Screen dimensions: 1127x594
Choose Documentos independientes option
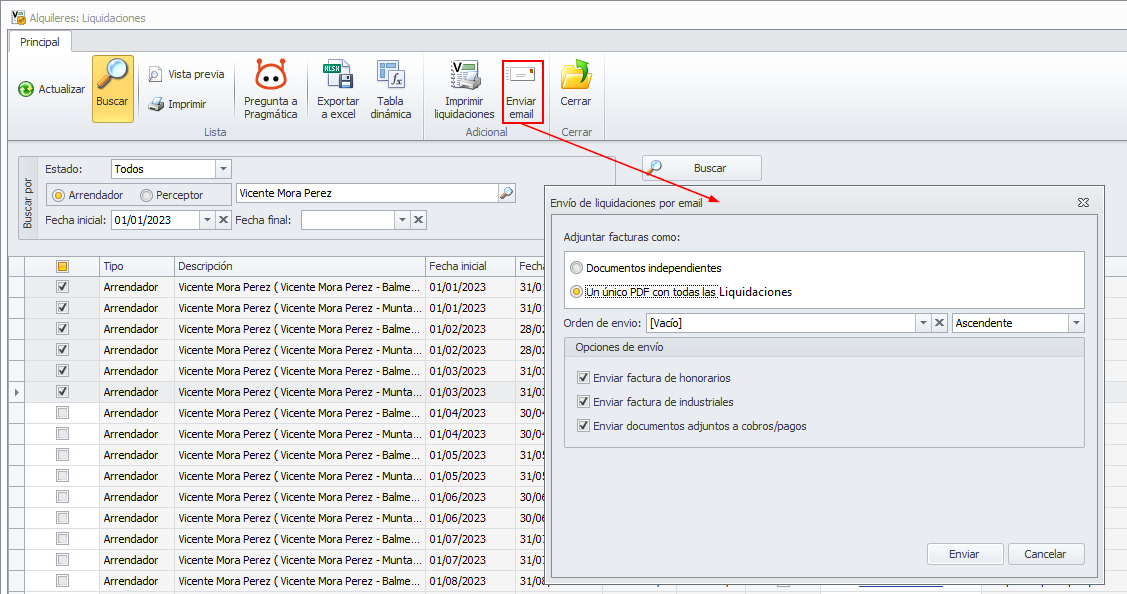[x=576, y=268]
